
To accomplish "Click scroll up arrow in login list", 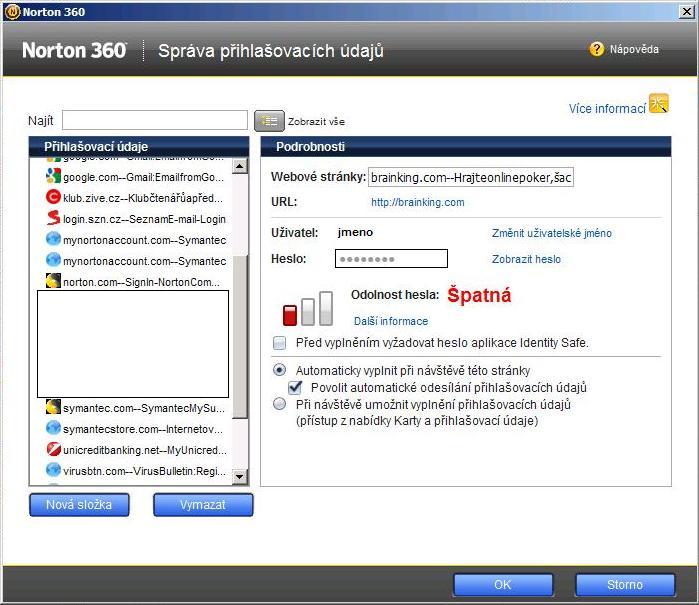I will coord(239,166).
